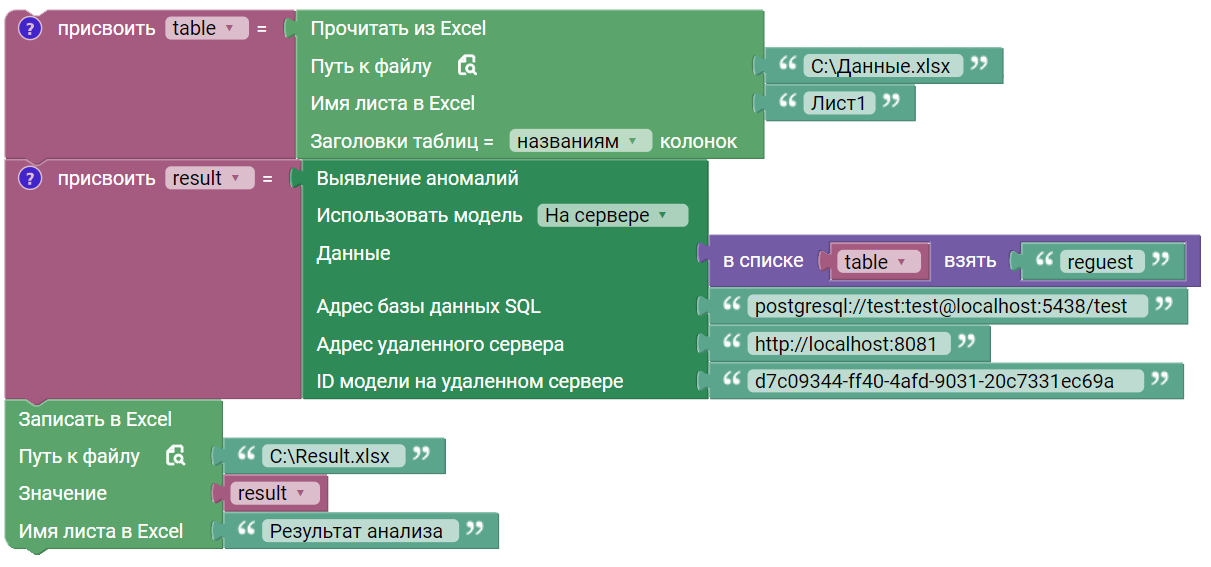Click help icon on 'присвоить table' block
This screenshot has height=567, width=1211.
pos(31,29)
